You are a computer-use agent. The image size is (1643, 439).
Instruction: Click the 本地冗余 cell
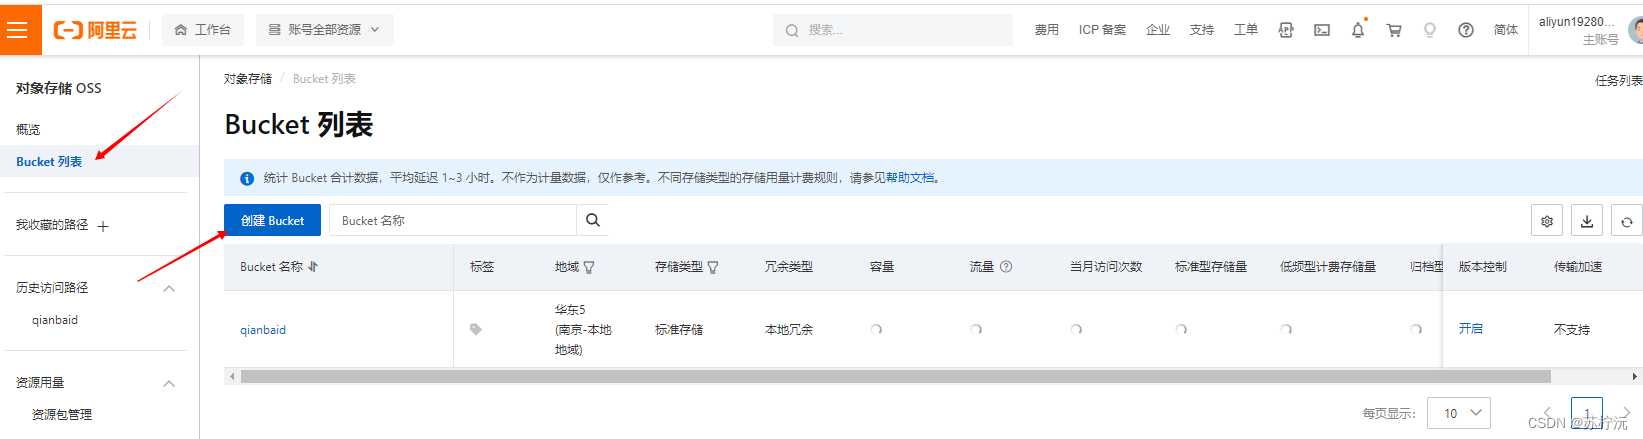[789, 330]
